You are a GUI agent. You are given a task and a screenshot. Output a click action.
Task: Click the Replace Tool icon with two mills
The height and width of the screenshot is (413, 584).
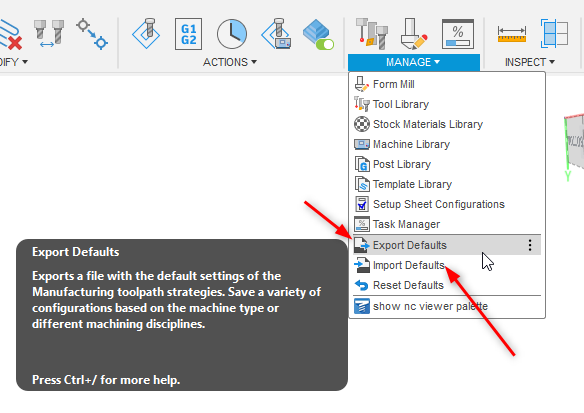pyautogui.click(x=49, y=34)
